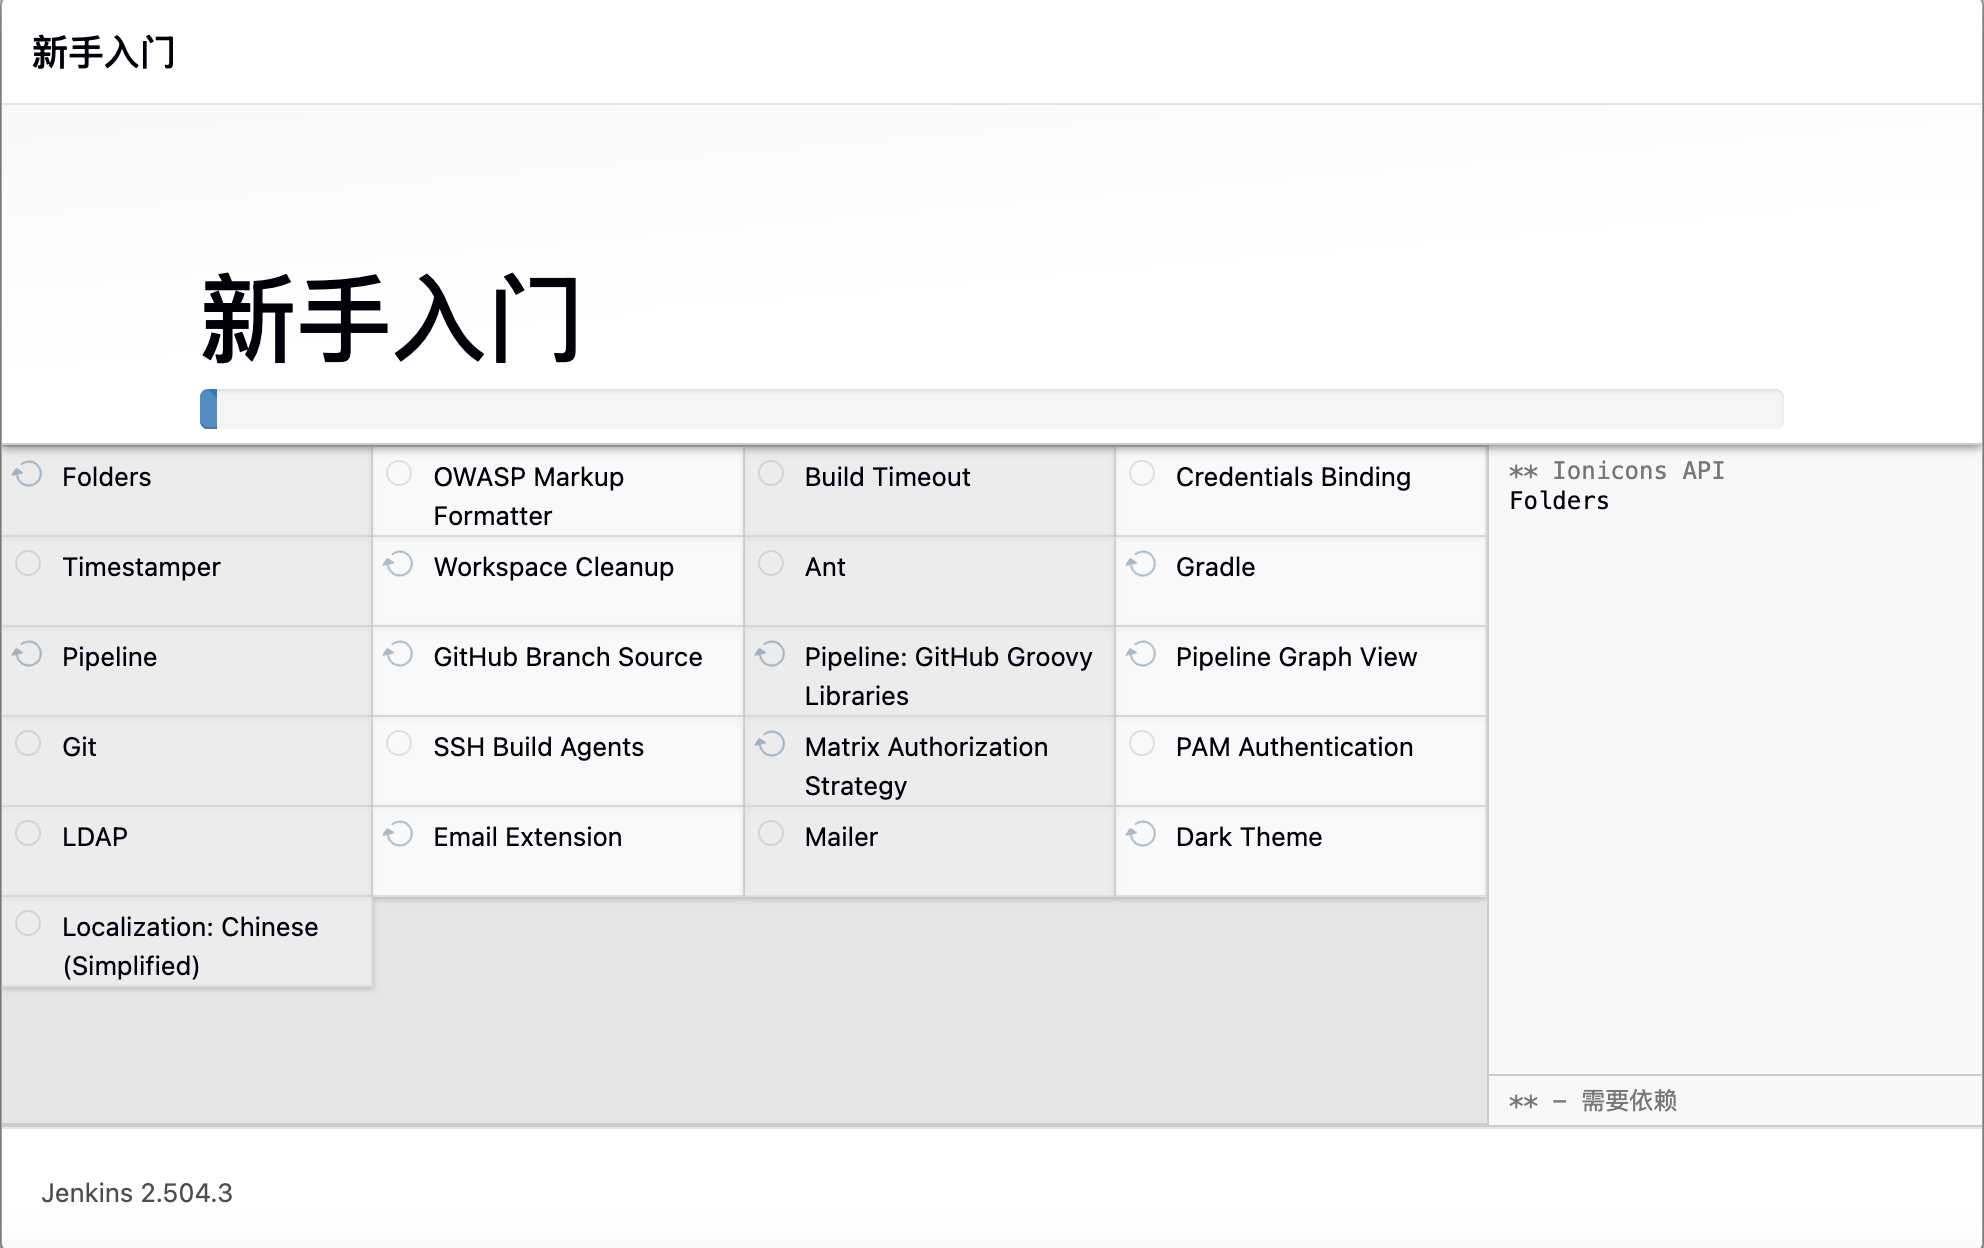Click the spinner beside Matrix Authorization Strategy
1984x1248 pixels.
[x=771, y=744]
